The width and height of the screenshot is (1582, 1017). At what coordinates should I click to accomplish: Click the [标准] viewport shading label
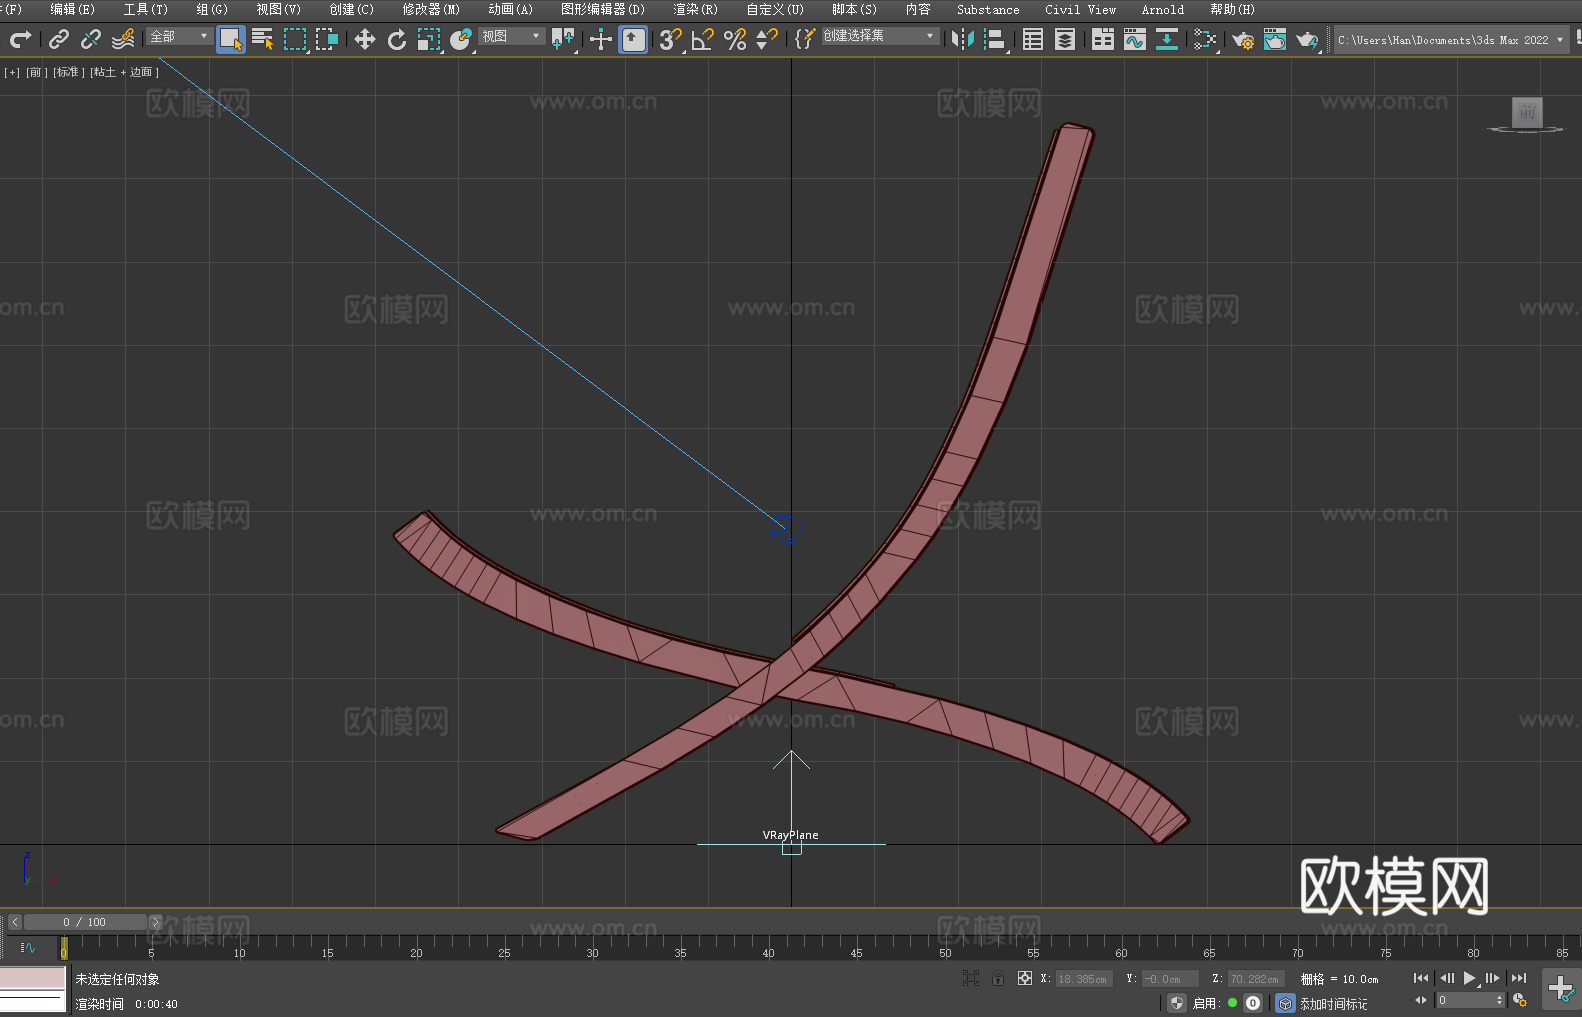69,72
